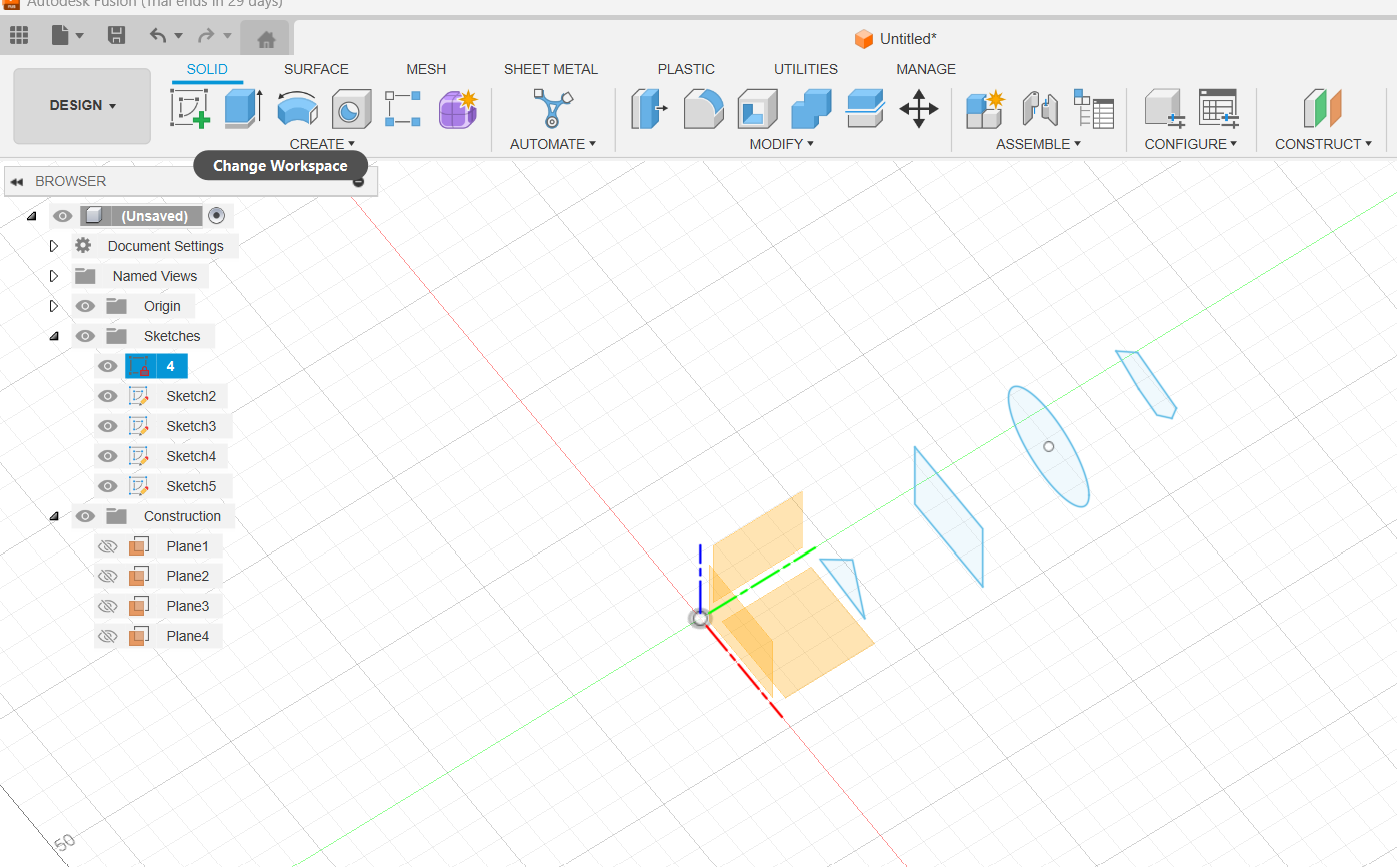
Task: Switch to the MANAGE tab
Action: pos(926,69)
